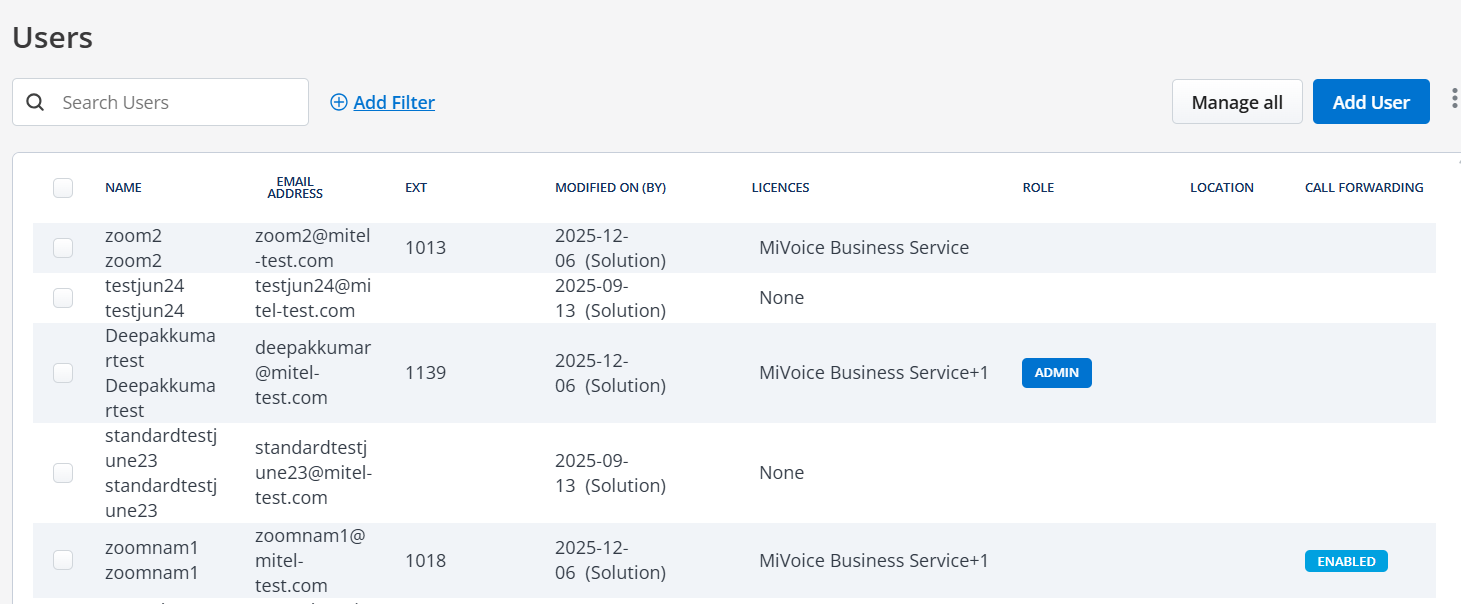The height and width of the screenshot is (604, 1461).
Task: Click the Role column header
Action: pyautogui.click(x=1038, y=188)
